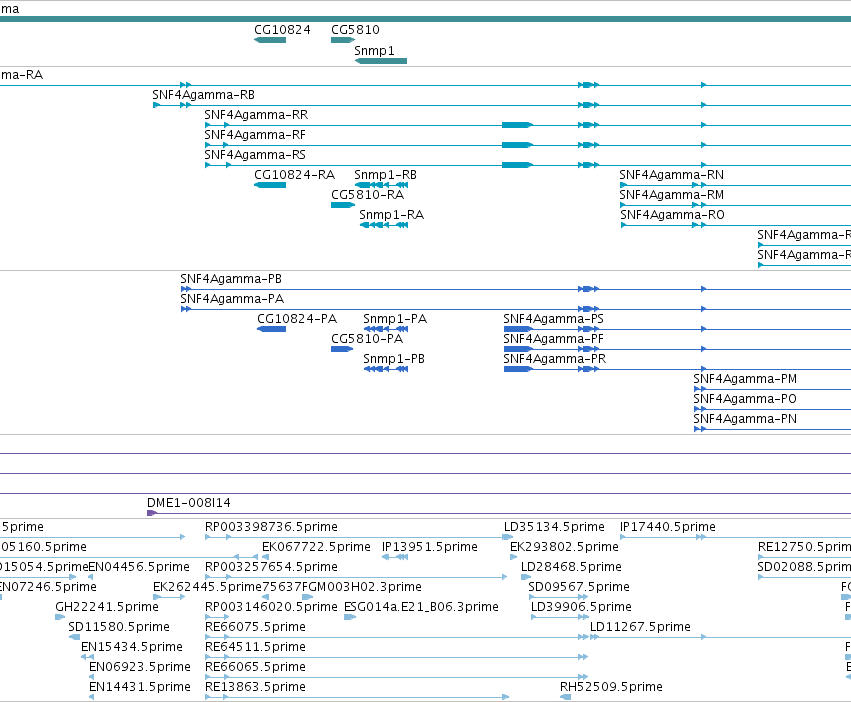The width and height of the screenshot is (851, 702).
Task: Select transcript label SNF4Agamma-RR
Action: pyautogui.click(x=256, y=115)
